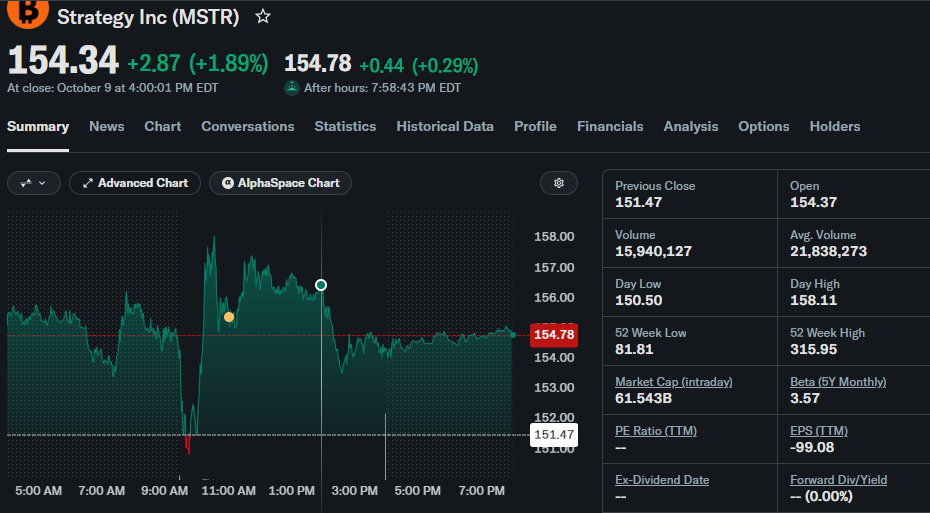
Task: Click the Ex-Dividend Date link
Action: 662,480
